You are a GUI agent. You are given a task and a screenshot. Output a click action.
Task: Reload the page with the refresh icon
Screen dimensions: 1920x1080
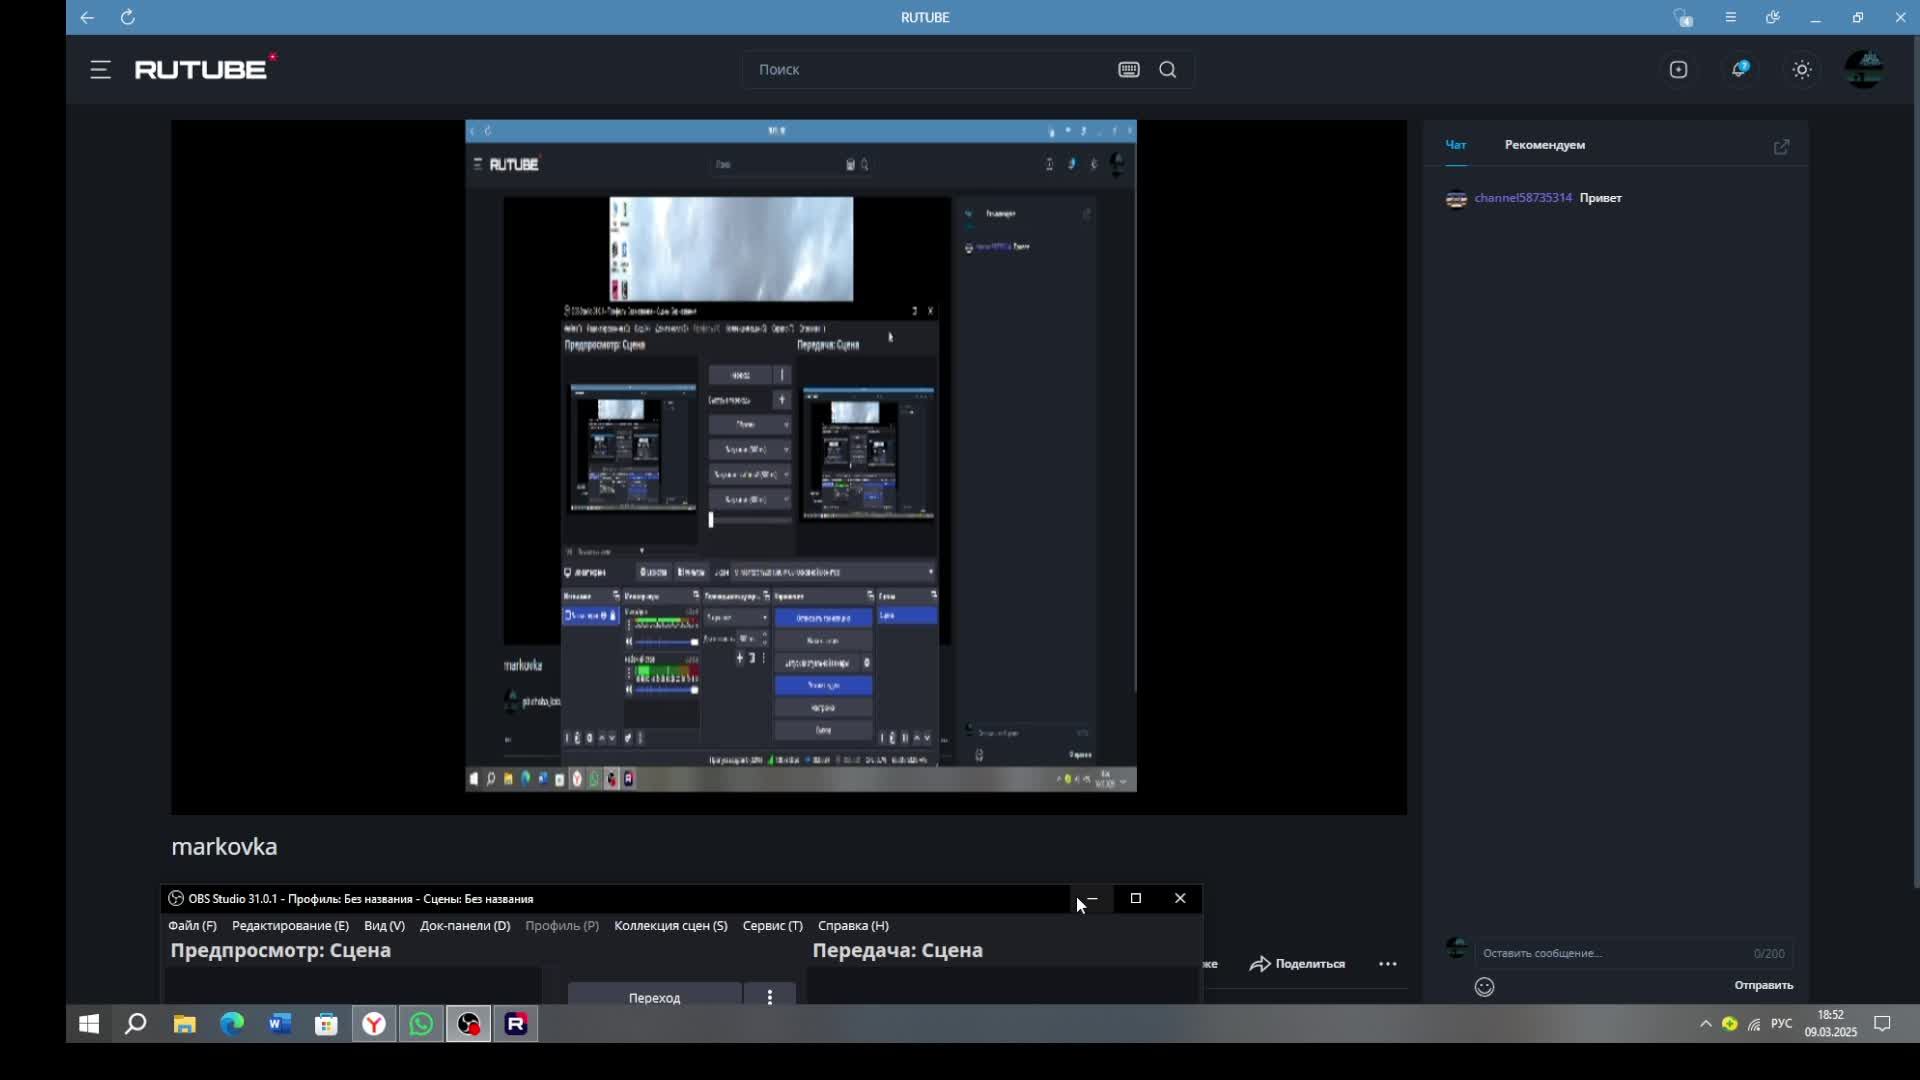pos(128,17)
